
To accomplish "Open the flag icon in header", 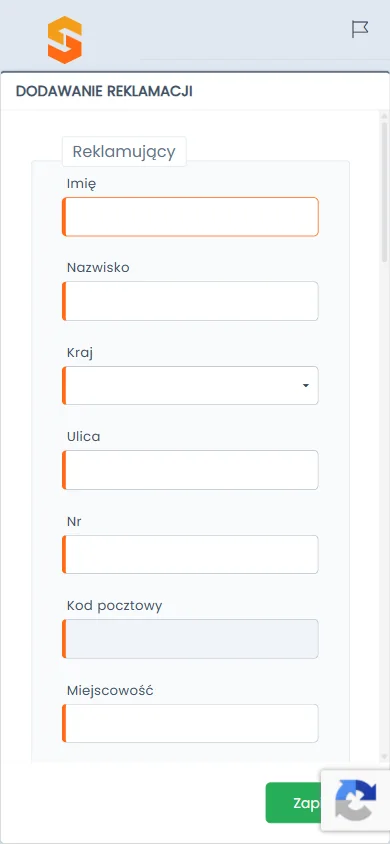I will pos(360,29).
